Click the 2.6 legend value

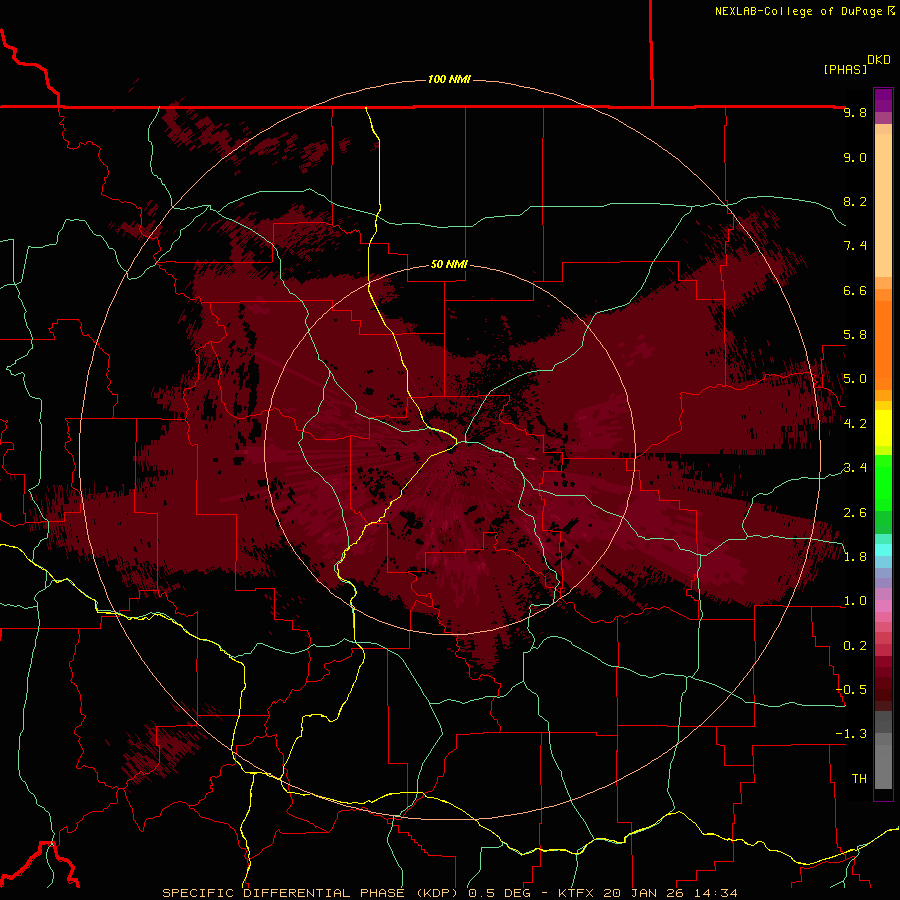[x=855, y=513]
